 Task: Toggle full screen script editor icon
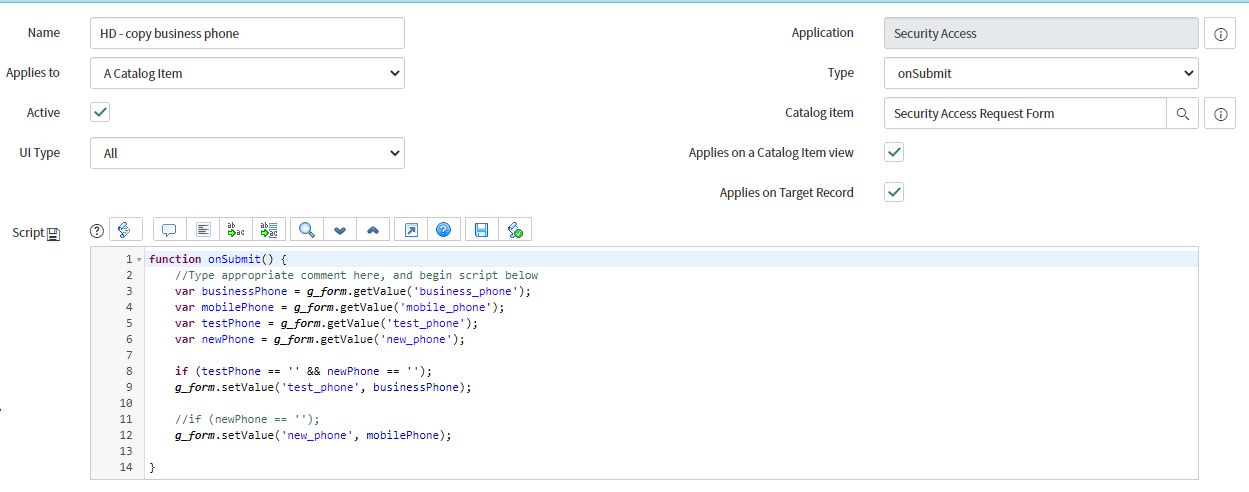pos(411,230)
